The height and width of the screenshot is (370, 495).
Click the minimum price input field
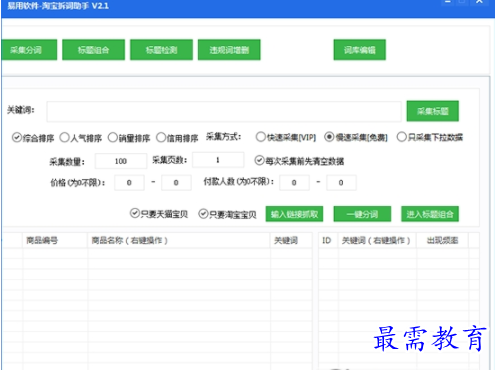[129, 183]
